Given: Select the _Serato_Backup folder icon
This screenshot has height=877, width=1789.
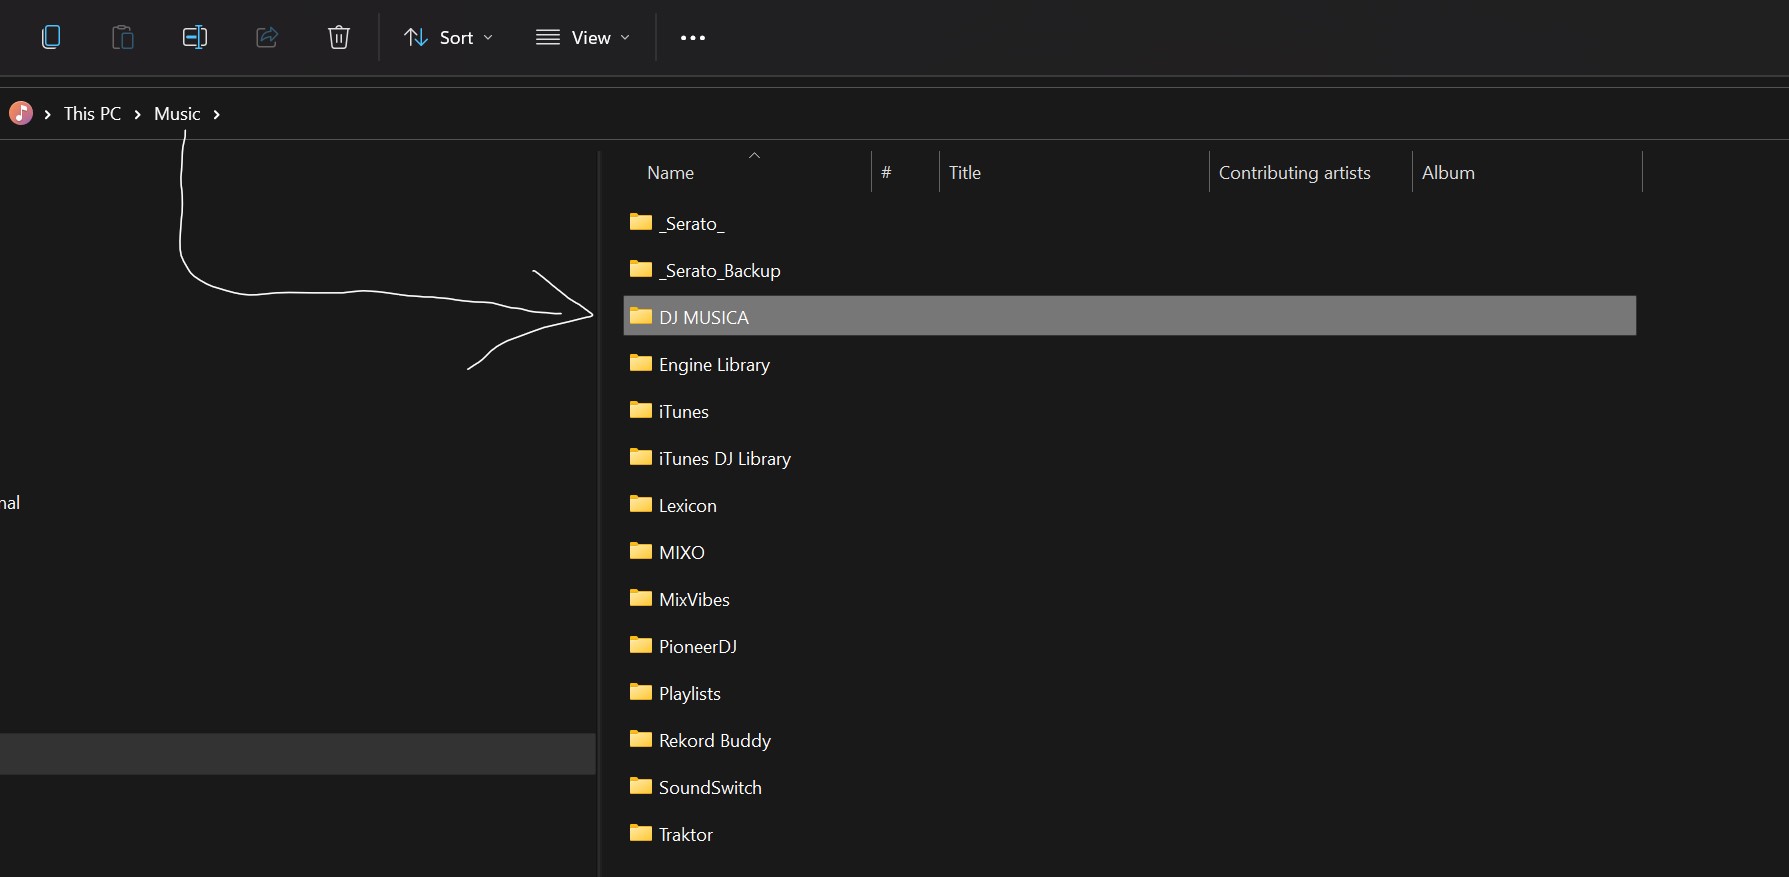Looking at the screenshot, I should point(641,269).
